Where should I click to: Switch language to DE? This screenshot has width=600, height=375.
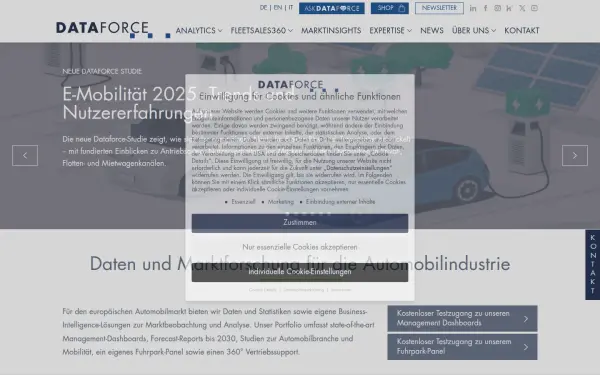263,8
